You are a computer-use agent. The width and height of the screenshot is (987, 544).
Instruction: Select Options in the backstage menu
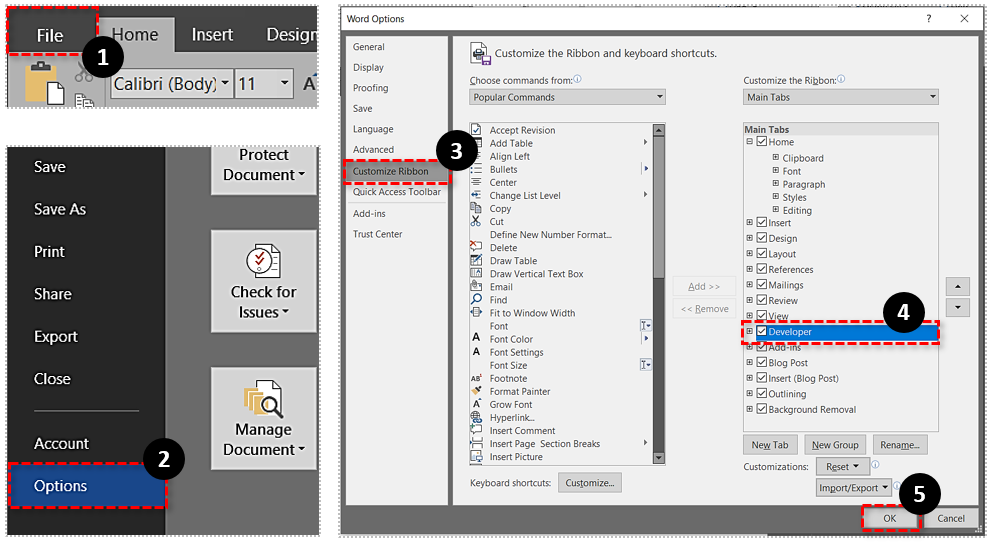[87, 485]
